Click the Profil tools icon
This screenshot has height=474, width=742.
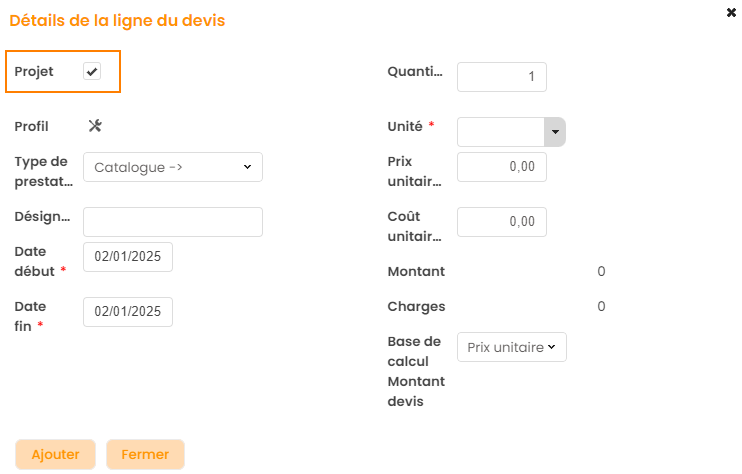click(x=95, y=125)
